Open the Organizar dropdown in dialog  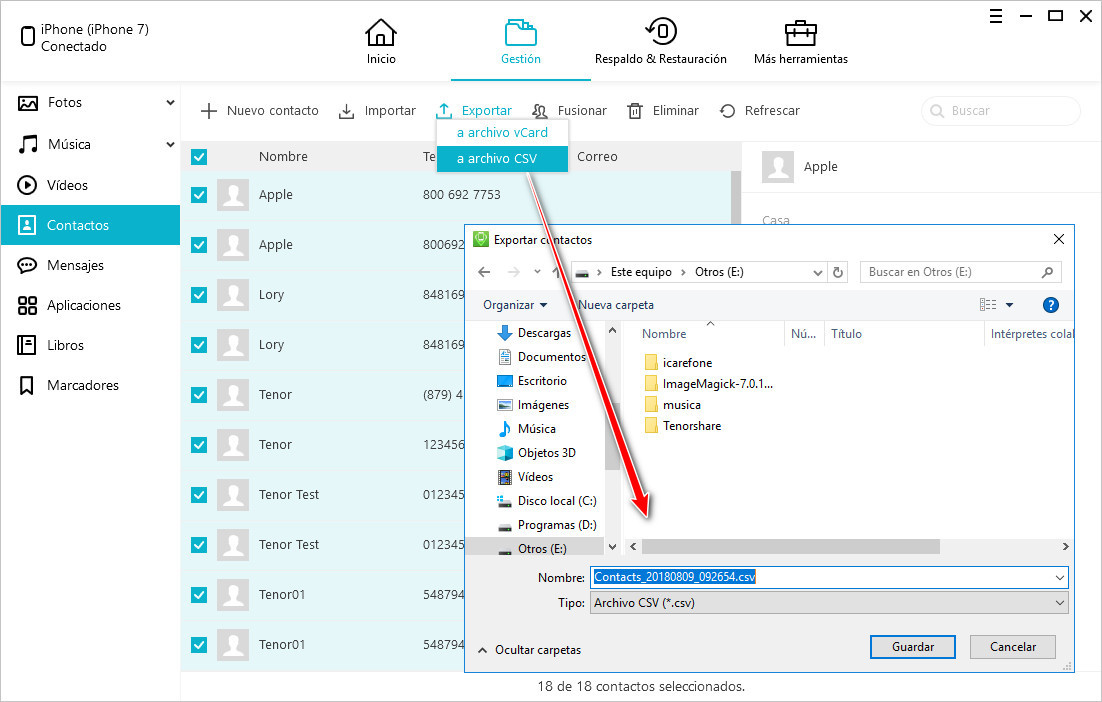(515, 305)
